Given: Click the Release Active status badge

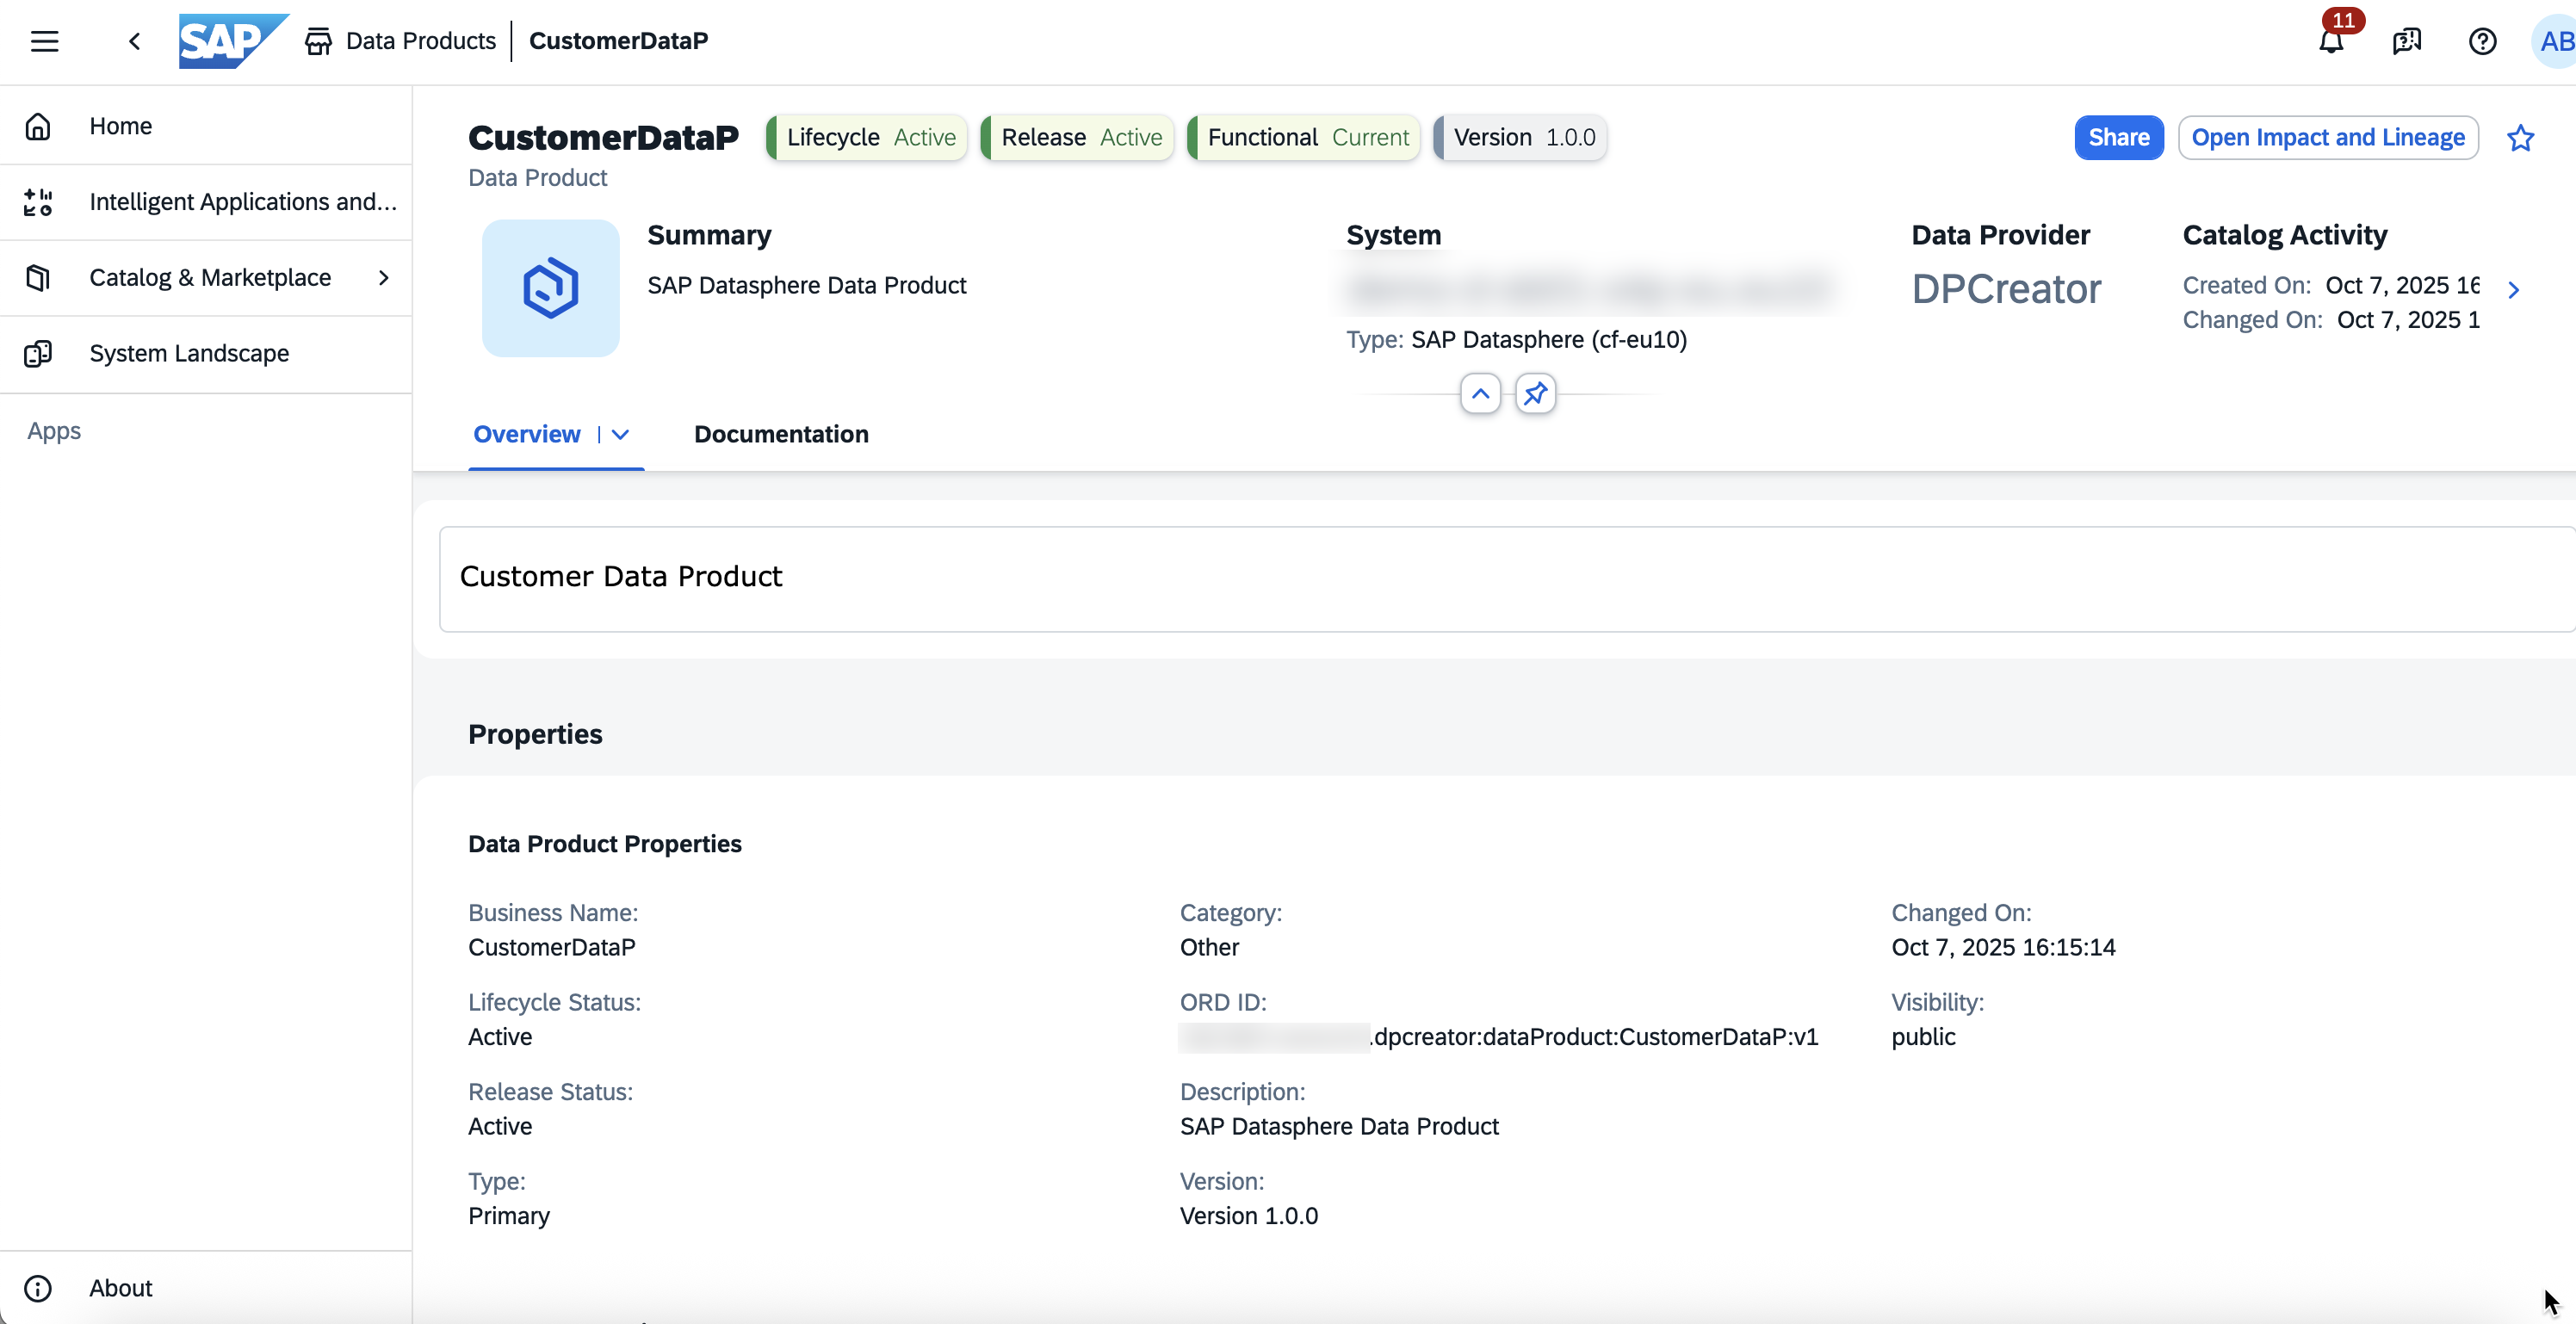Looking at the screenshot, I should pyautogui.click(x=1077, y=138).
